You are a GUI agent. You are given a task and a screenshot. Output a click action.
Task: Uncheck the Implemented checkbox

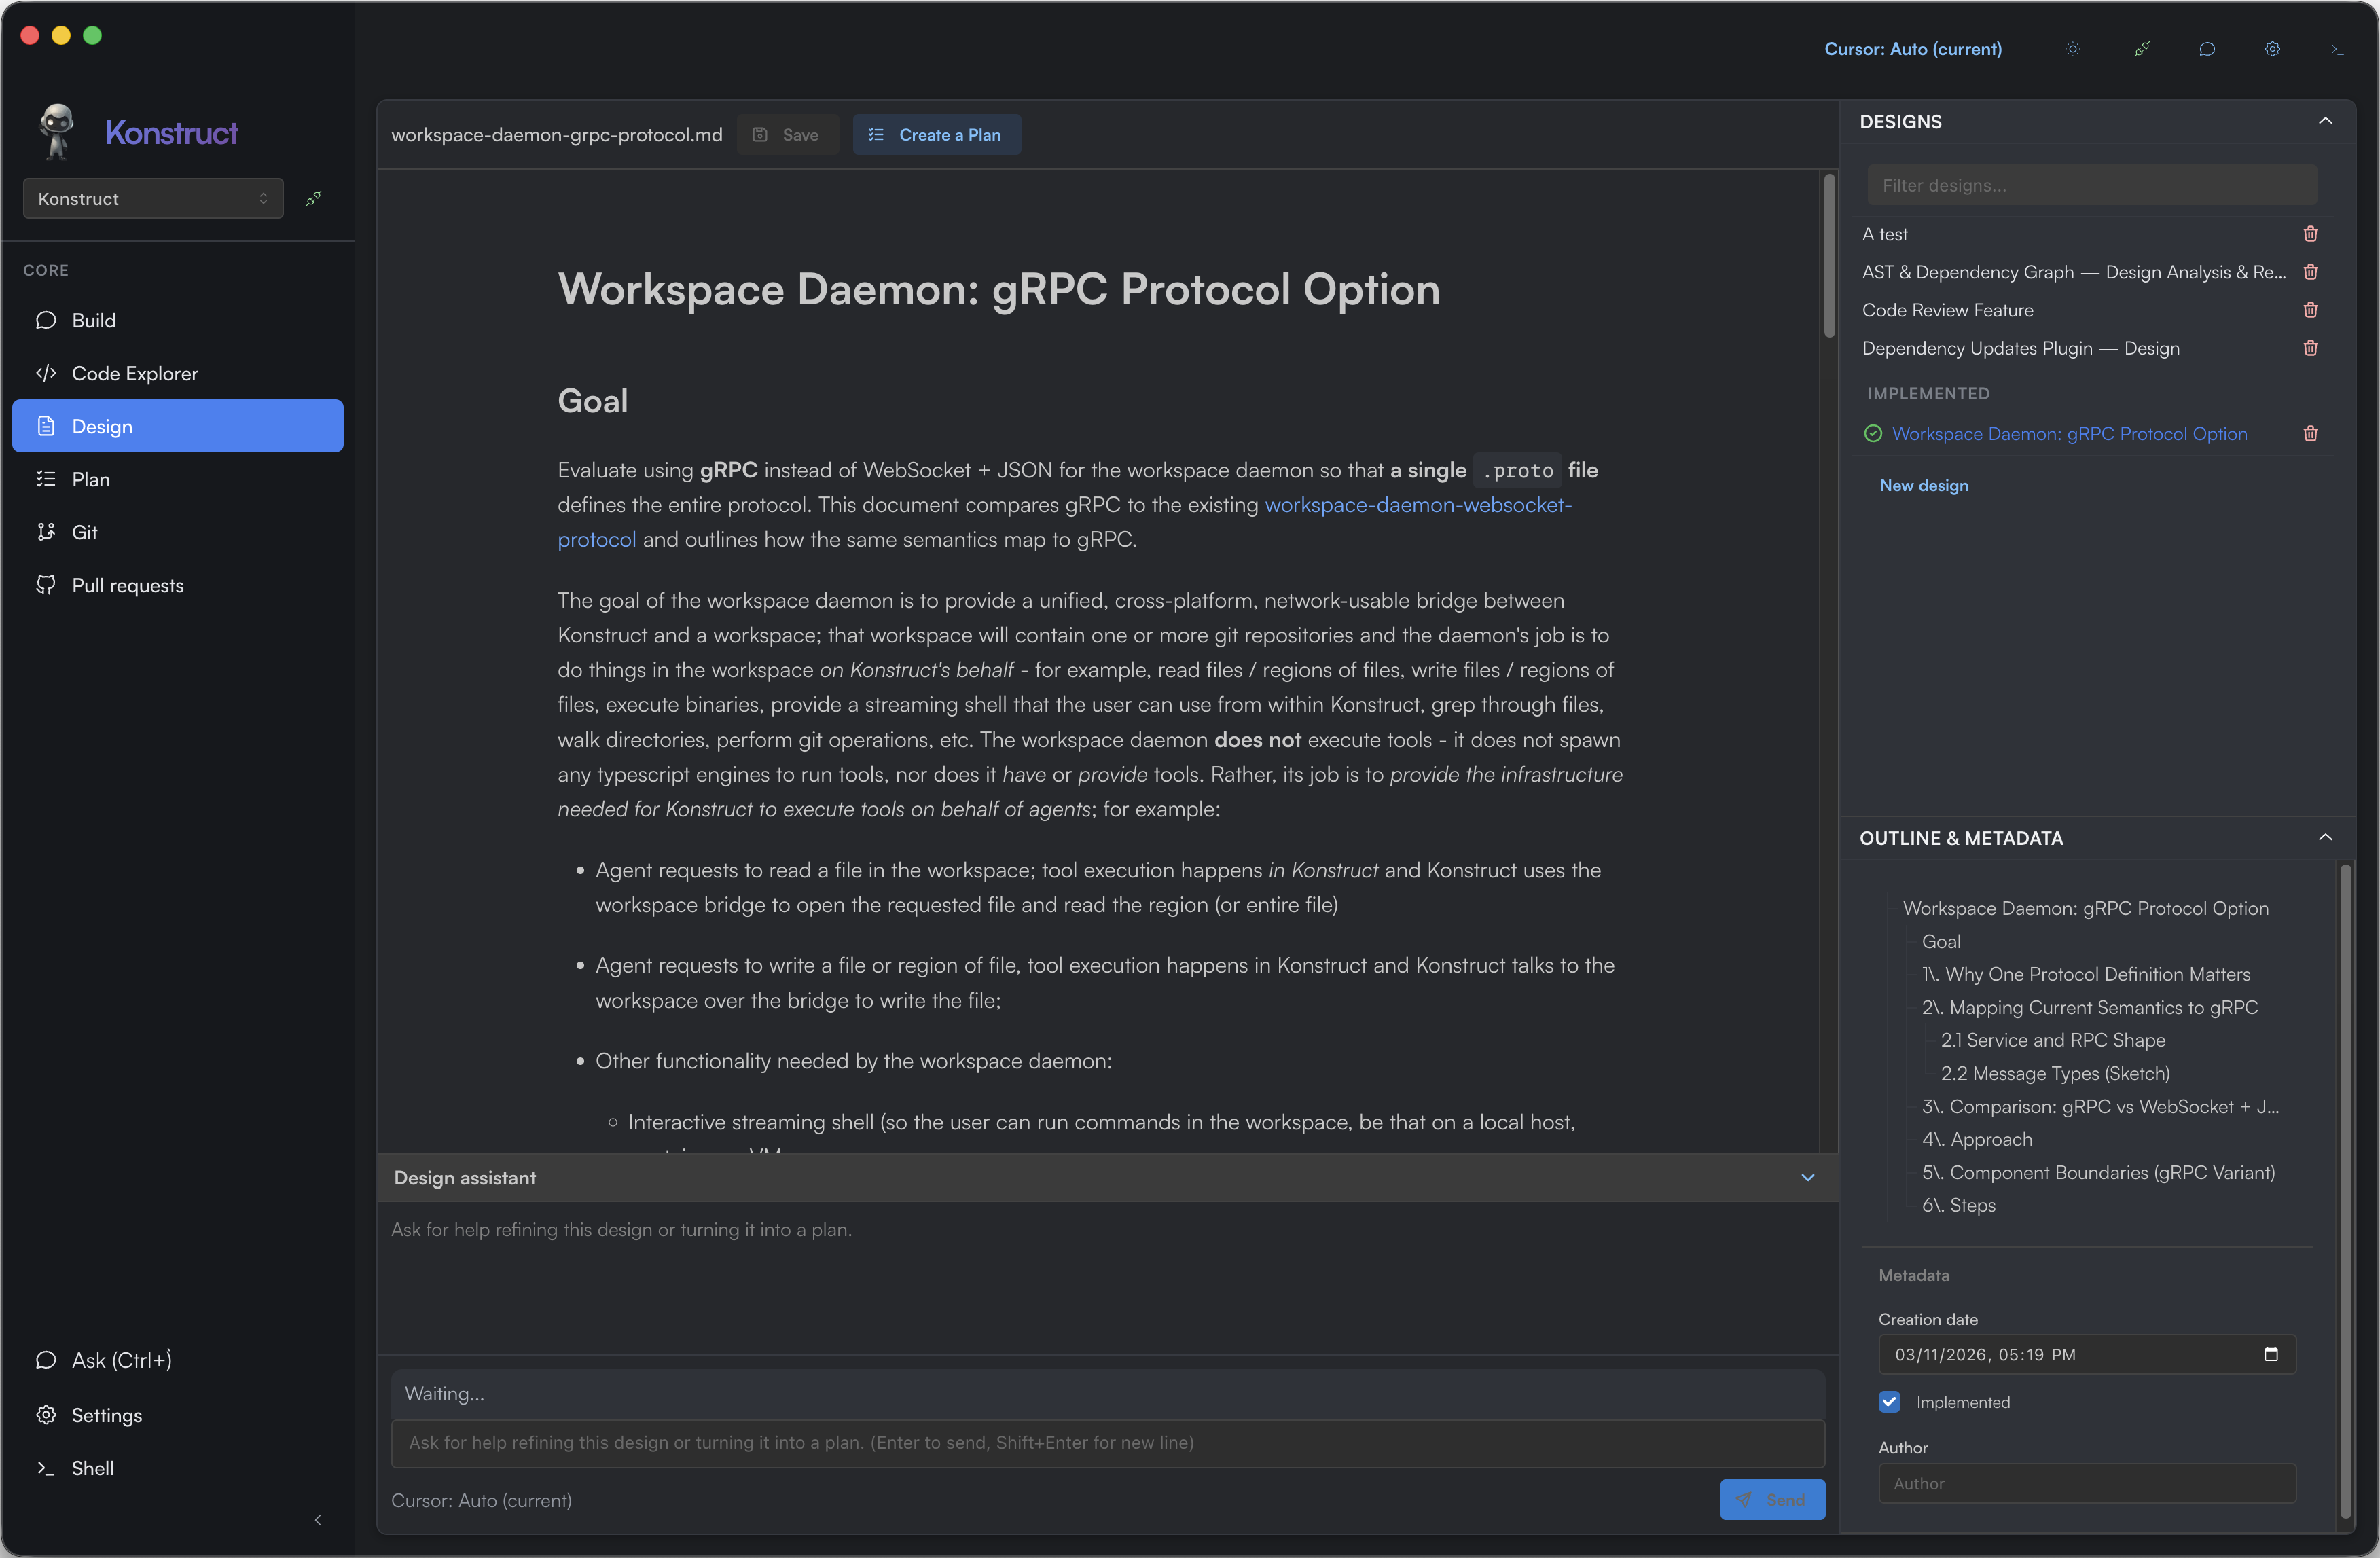pos(1889,1402)
